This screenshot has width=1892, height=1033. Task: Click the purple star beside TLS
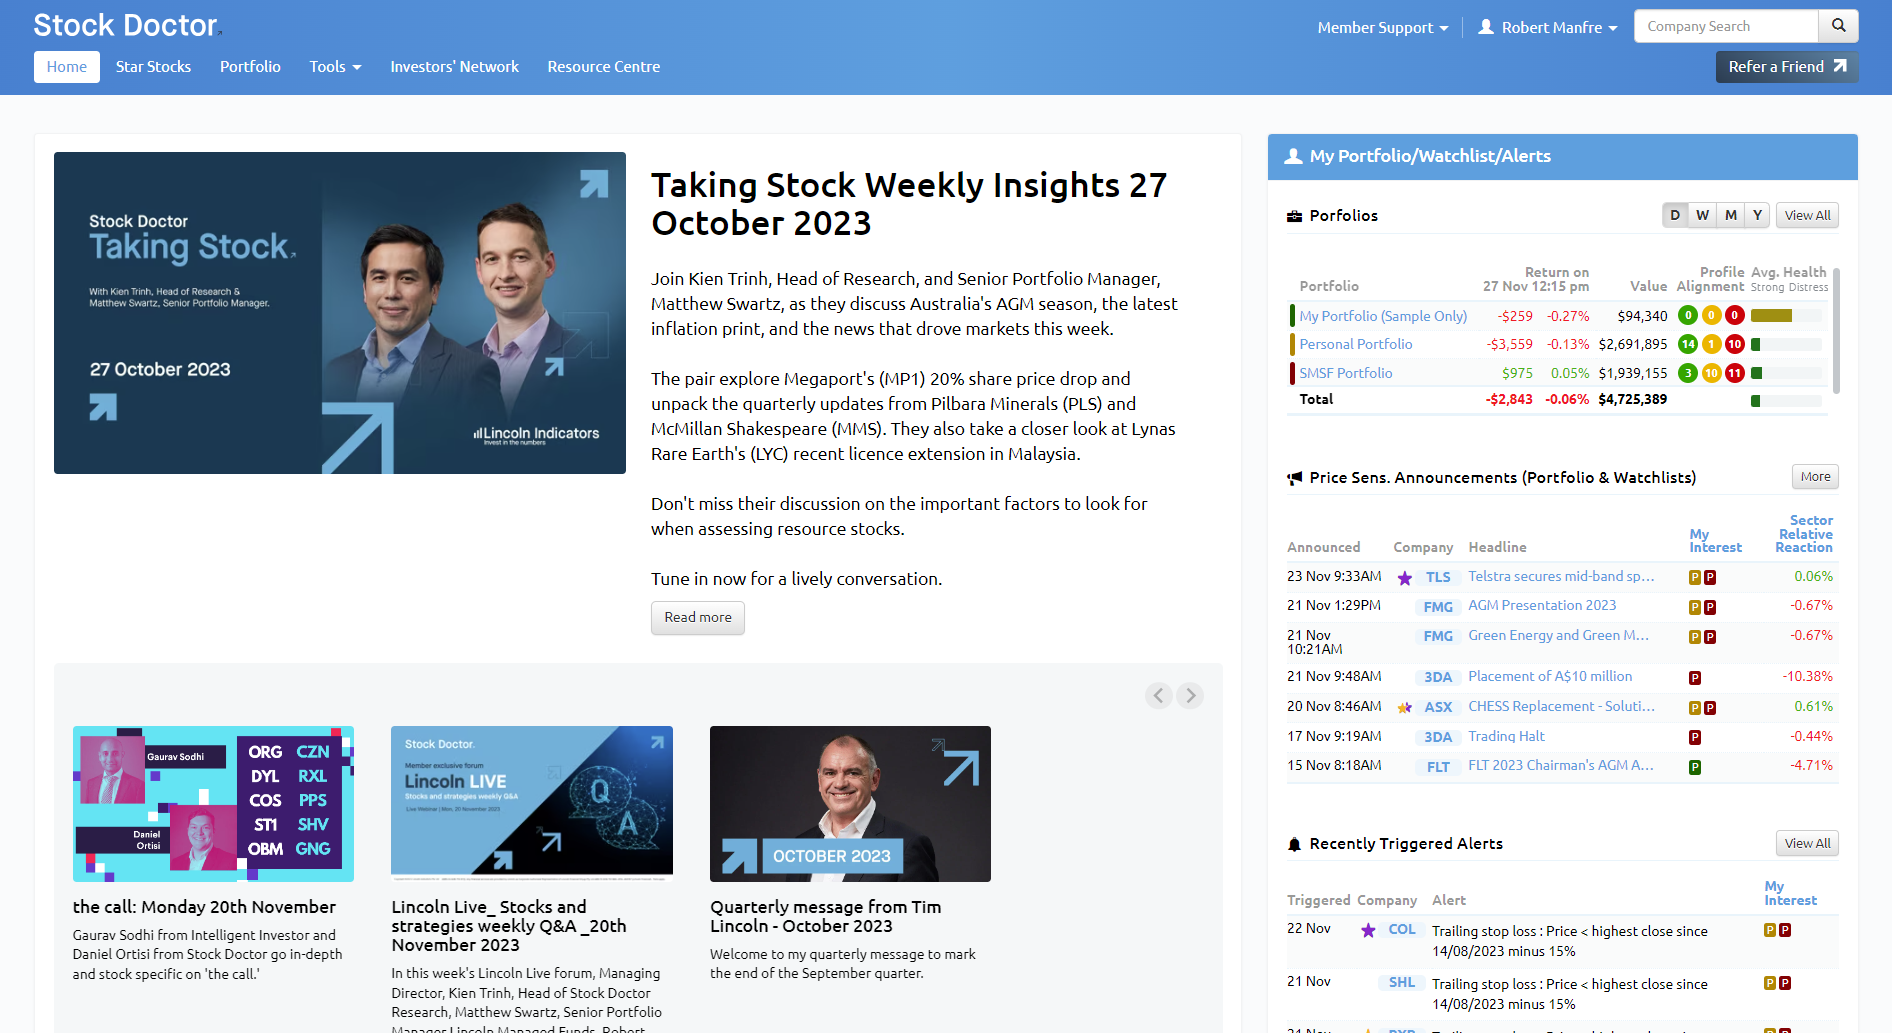tap(1405, 578)
